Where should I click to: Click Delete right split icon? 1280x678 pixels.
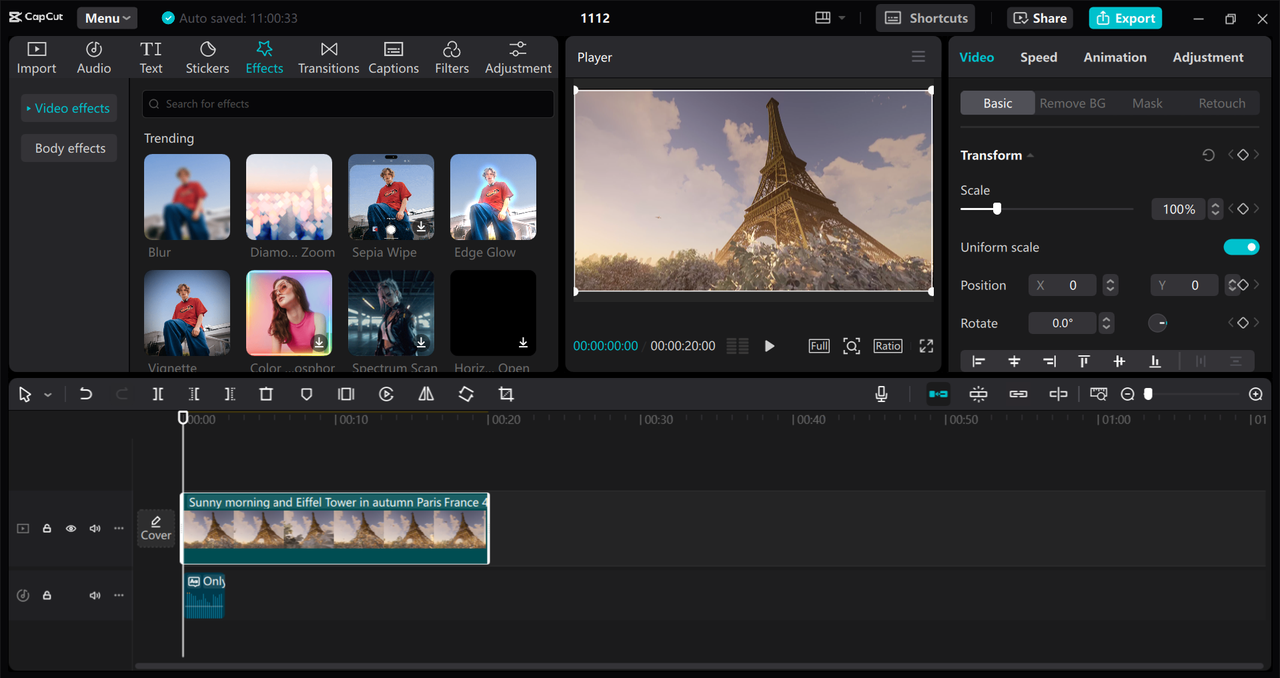tap(230, 394)
